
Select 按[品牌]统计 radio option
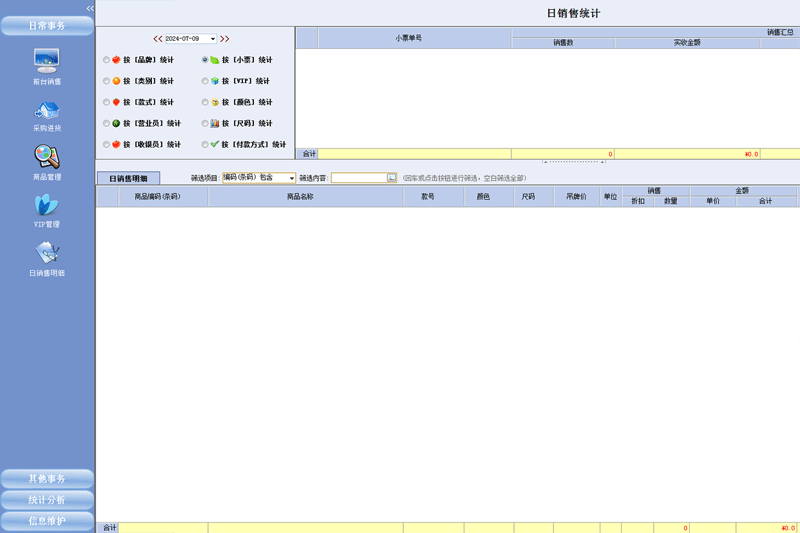pos(107,60)
